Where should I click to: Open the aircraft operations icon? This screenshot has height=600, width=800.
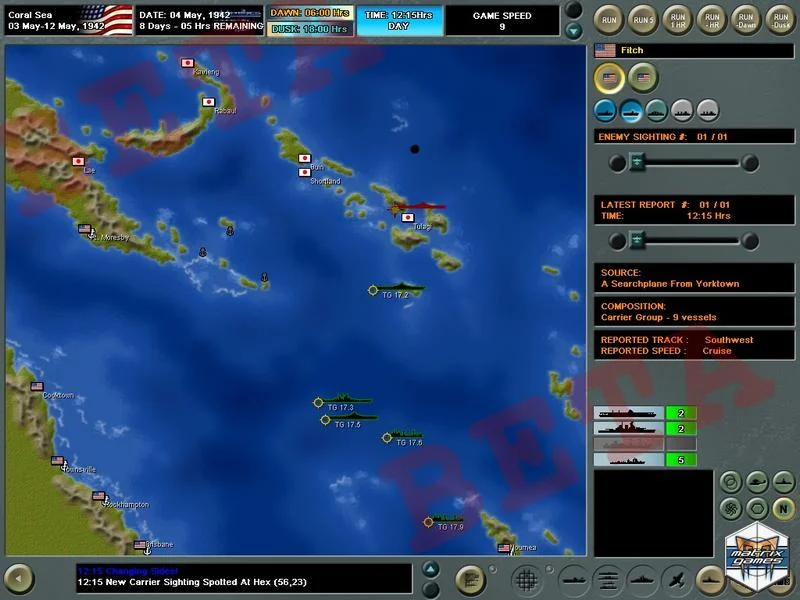pyautogui.click(x=676, y=578)
